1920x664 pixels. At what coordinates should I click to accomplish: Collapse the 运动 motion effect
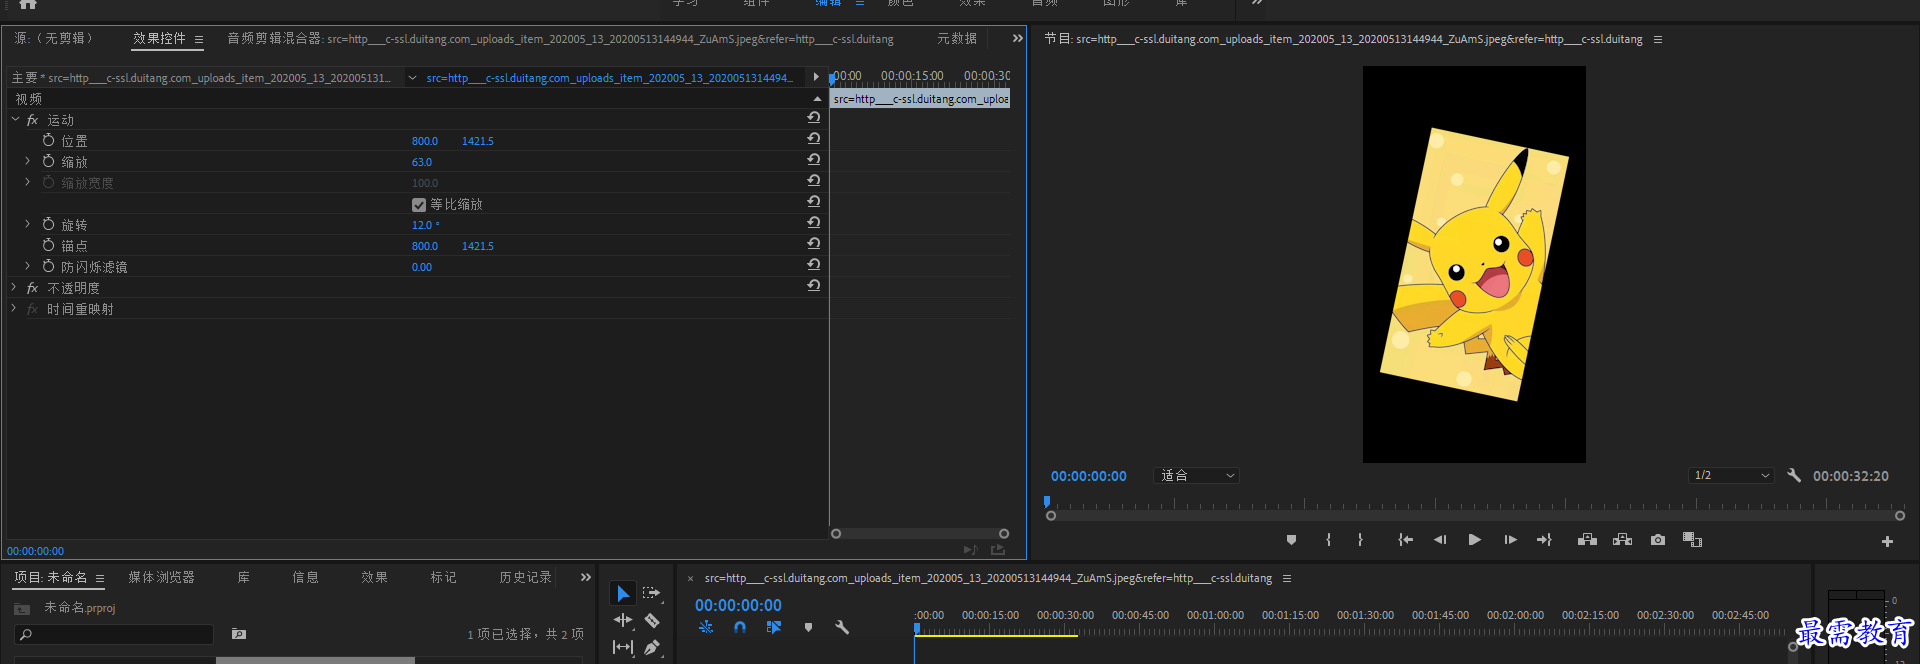pyautogui.click(x=15, y=120)
